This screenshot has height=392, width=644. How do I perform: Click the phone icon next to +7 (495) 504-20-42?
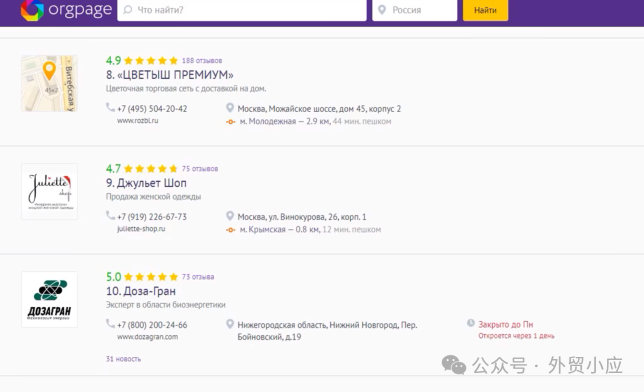point(110,107)
